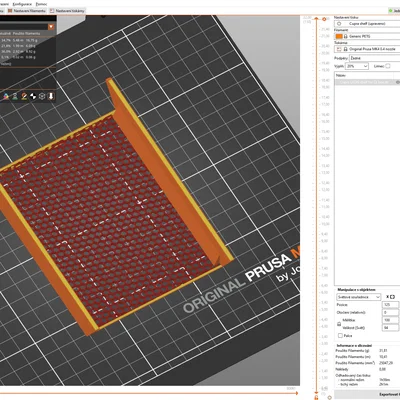Expand the legend view-type orange dropdown arrow

(51, 27)
